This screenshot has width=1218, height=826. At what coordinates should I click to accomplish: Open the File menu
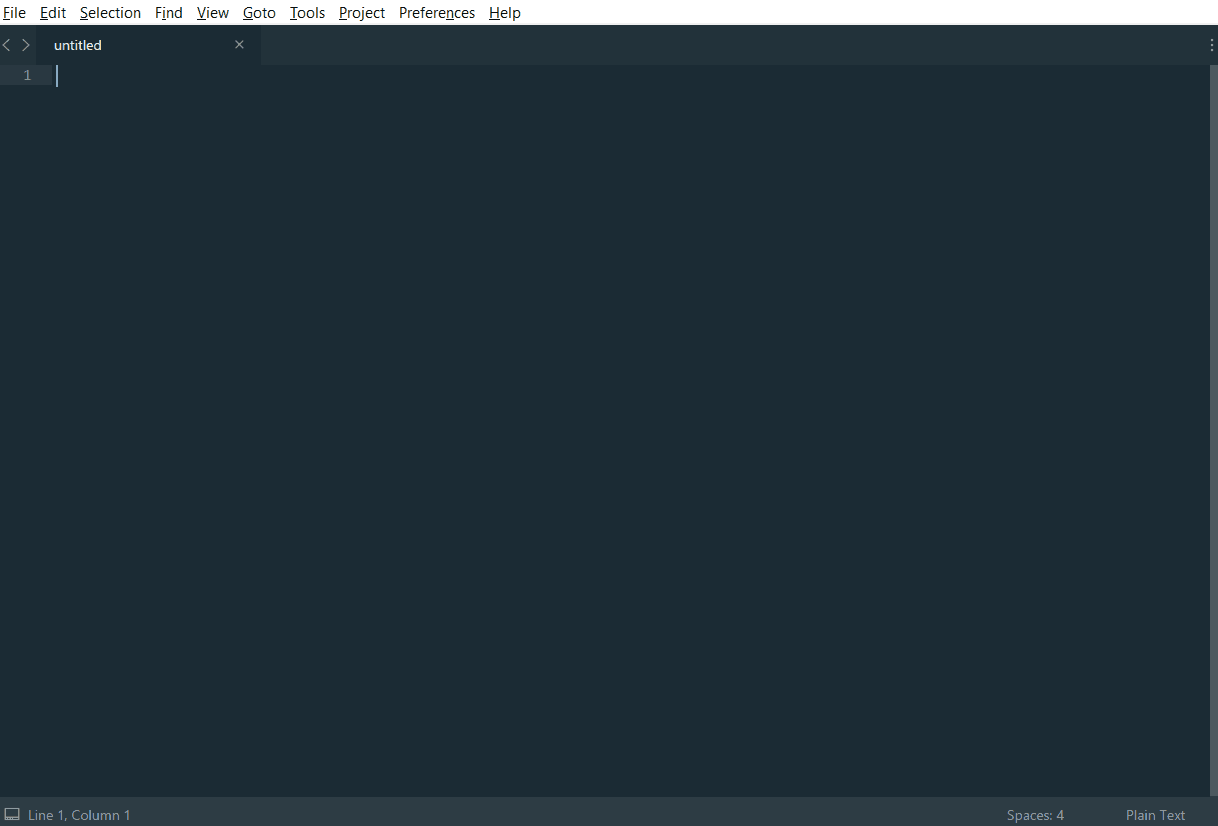pos(14,13)
